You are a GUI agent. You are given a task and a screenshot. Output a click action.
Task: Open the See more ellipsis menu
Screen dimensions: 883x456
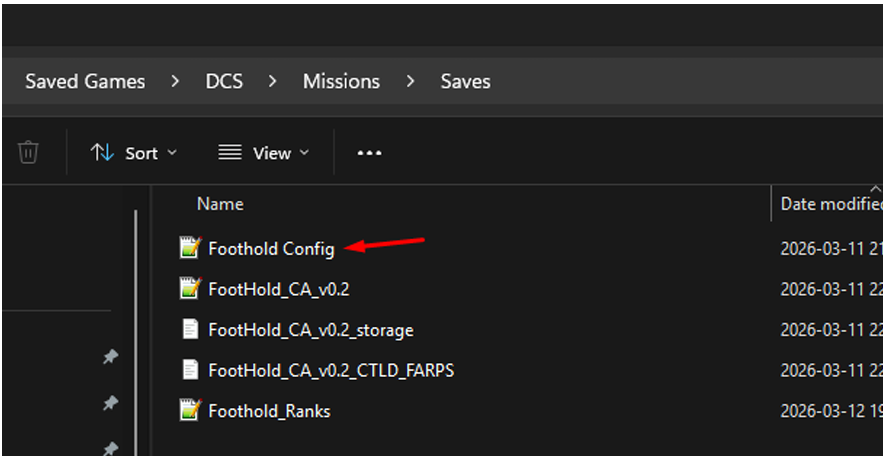coord(369,153)
